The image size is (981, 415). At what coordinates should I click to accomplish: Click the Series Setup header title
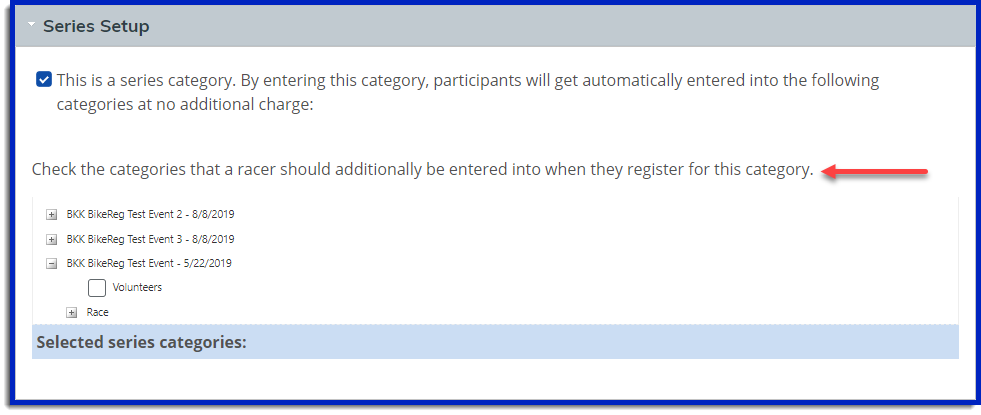(96, 27)
